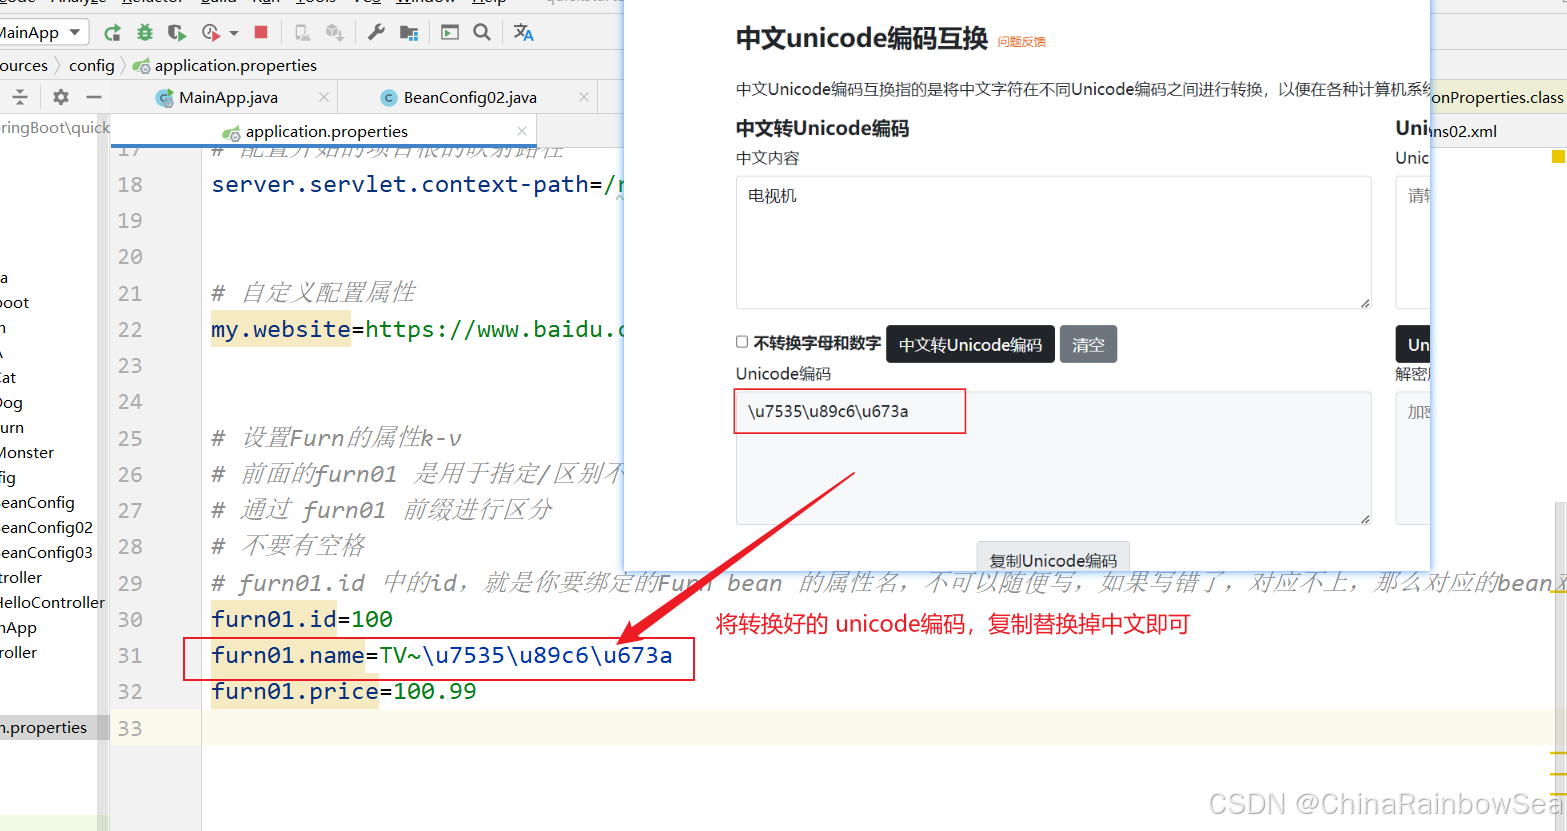The height and width of the screenshot is (831, 1567).
Task: Switch to the BeanConfig02.java tab
Action: [470, 97]
